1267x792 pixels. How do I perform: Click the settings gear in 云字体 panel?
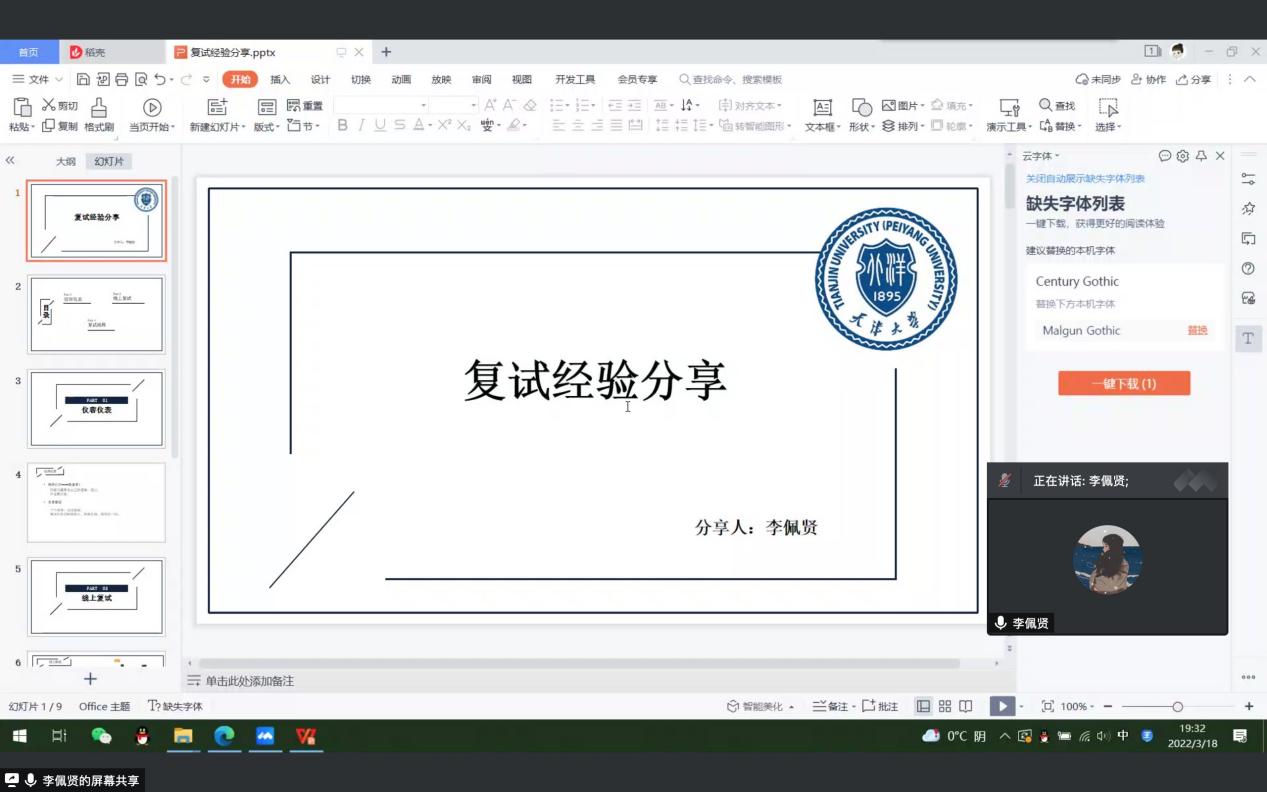pos(1183,156)
